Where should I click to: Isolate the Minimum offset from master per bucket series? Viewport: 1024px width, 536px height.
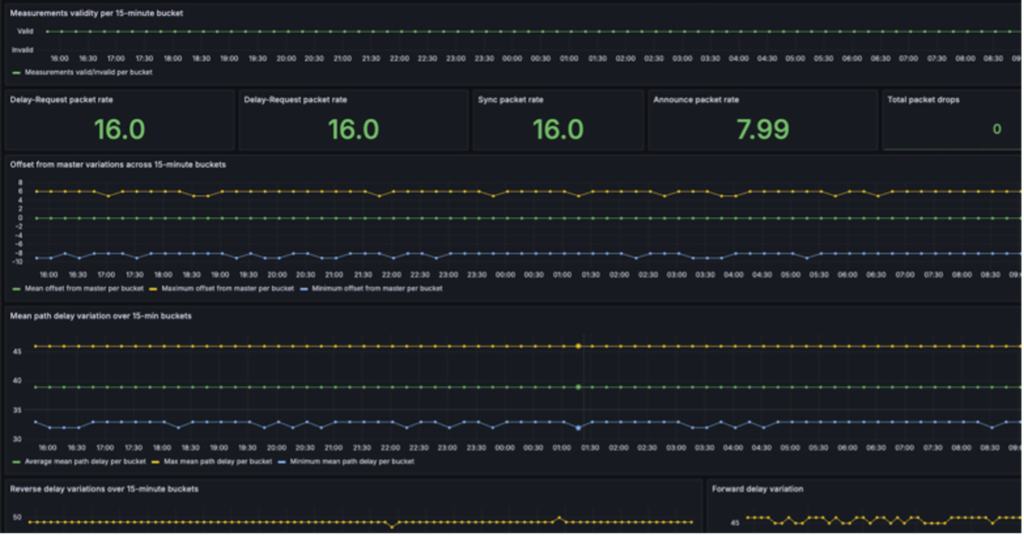[x=376, y=288]
